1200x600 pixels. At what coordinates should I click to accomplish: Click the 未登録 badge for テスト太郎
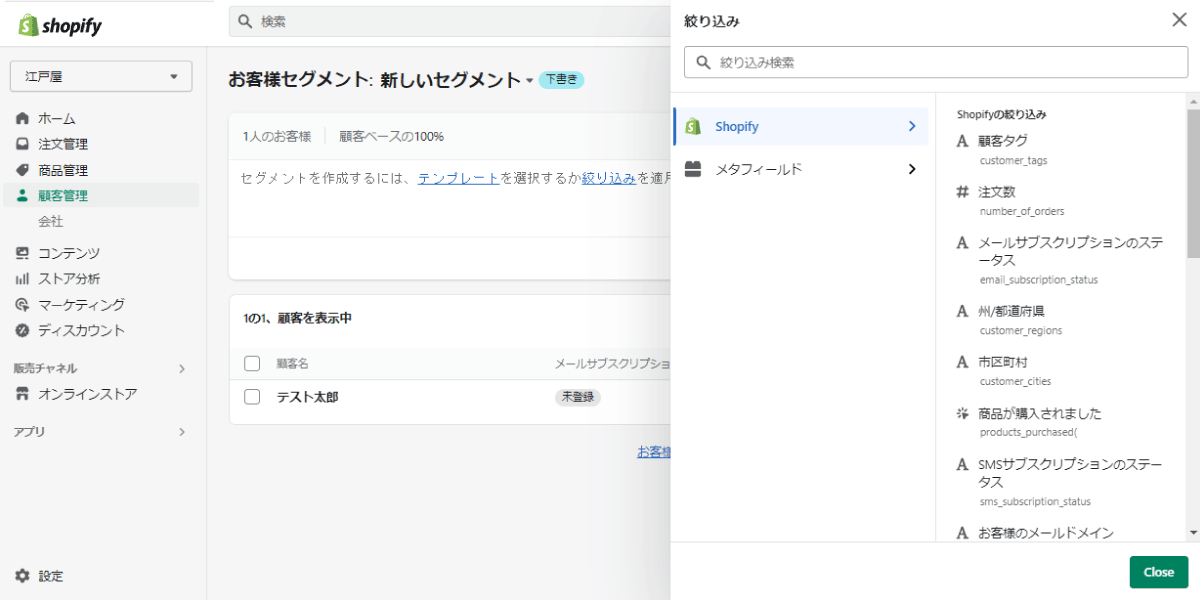coord(578,397)
